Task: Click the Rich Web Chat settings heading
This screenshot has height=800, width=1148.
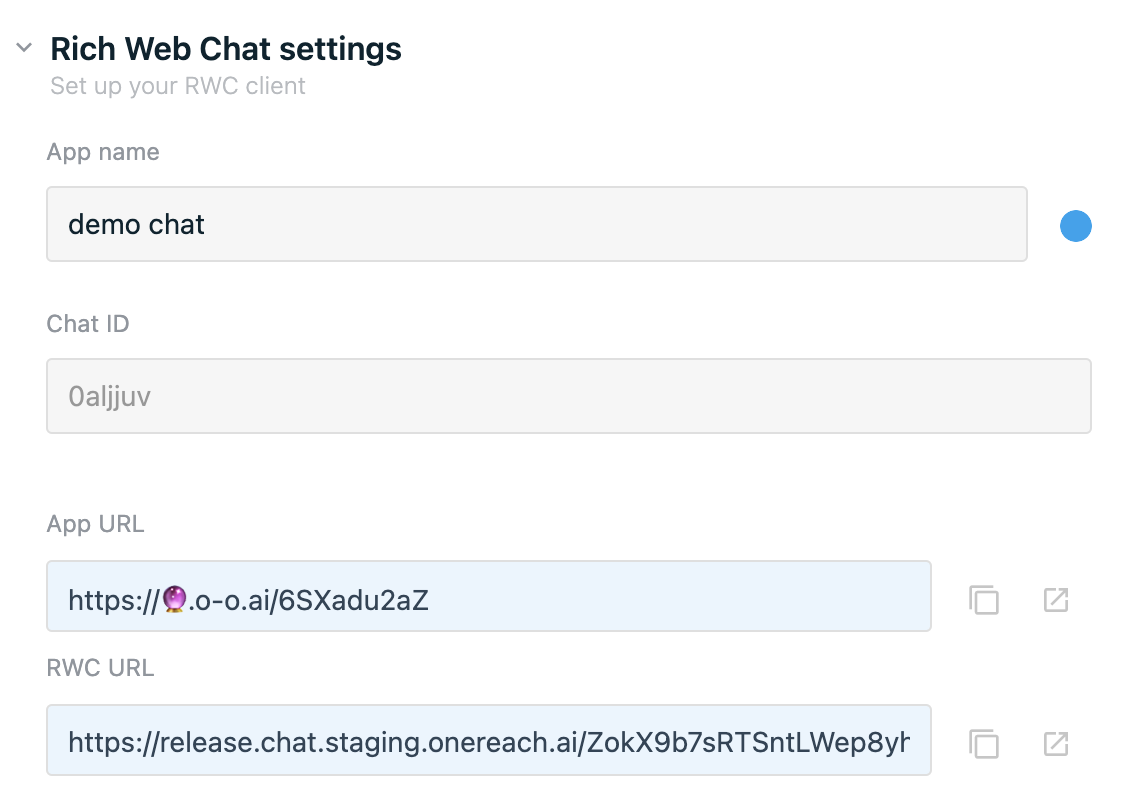Action: [226, 49]
